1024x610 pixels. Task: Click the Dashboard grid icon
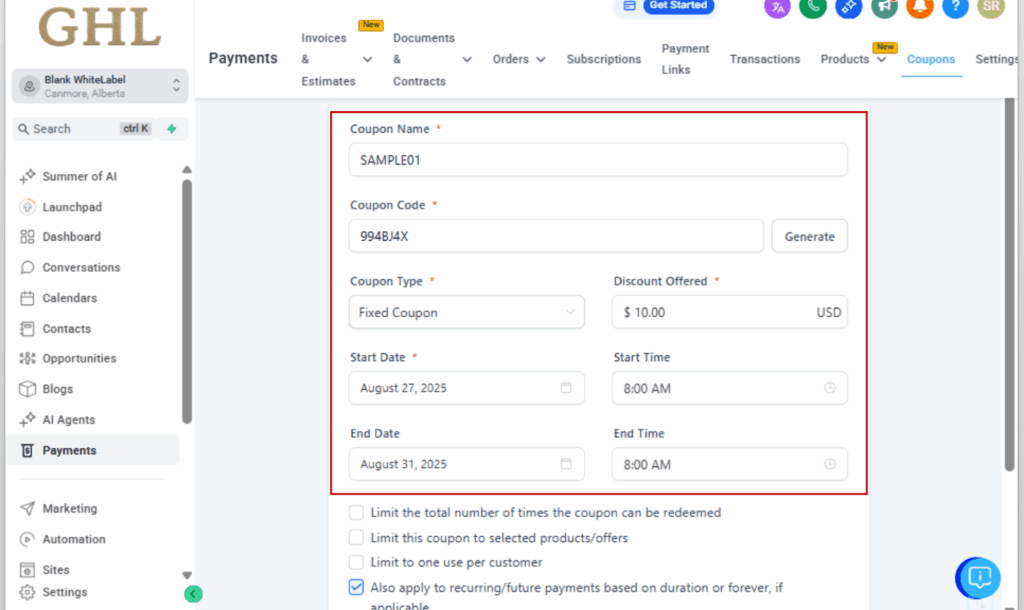(27, 237)
